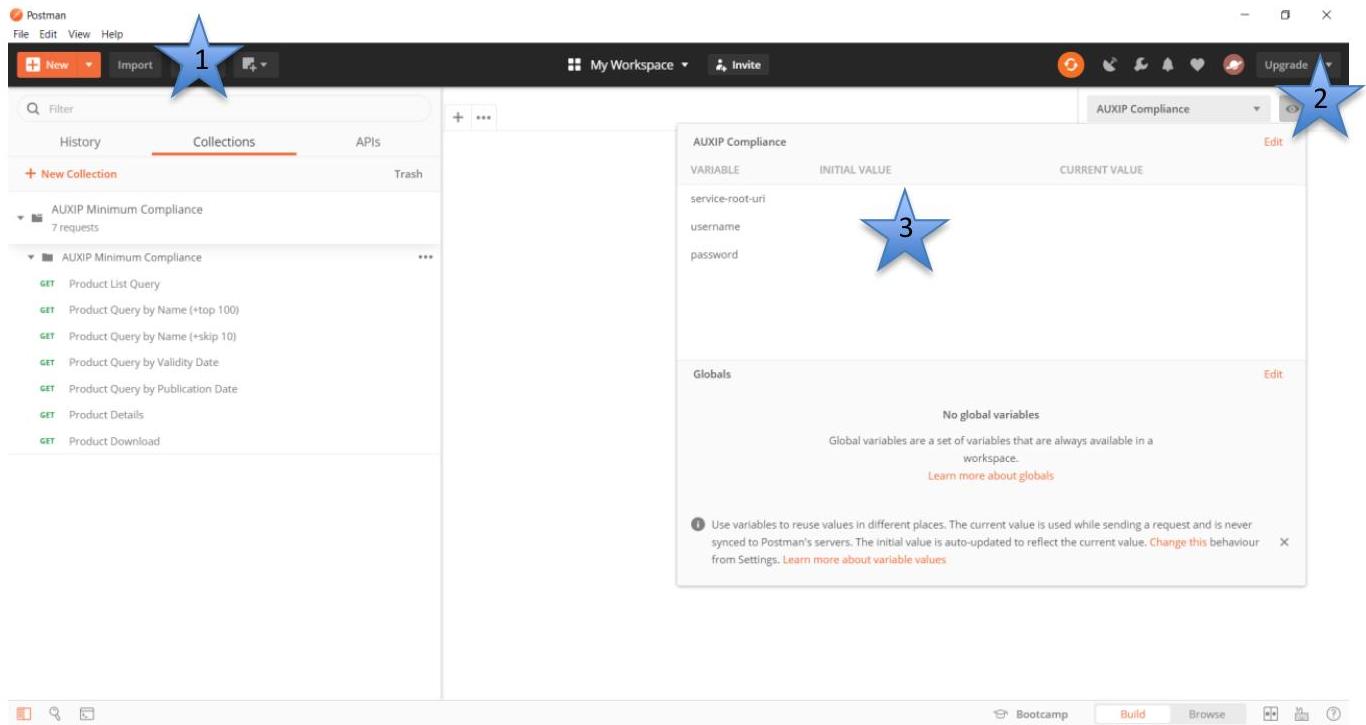Open the Trash link

(408, 174)
